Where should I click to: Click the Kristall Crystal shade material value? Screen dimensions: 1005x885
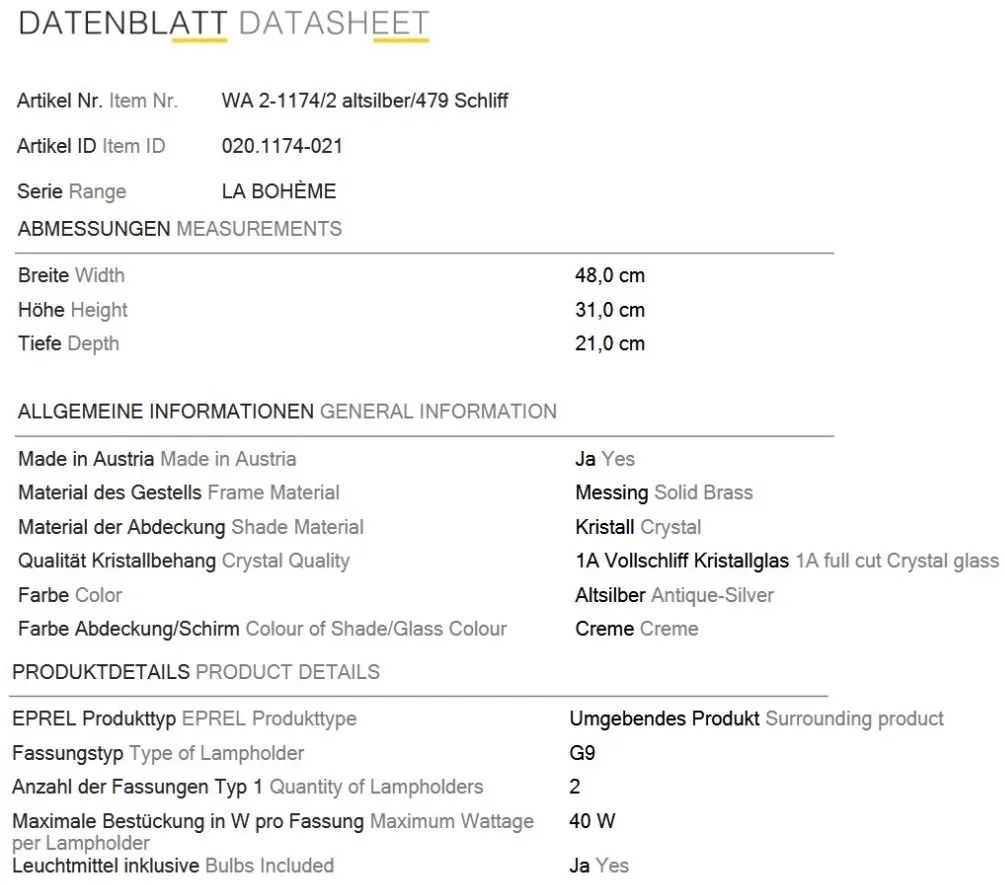638,527
